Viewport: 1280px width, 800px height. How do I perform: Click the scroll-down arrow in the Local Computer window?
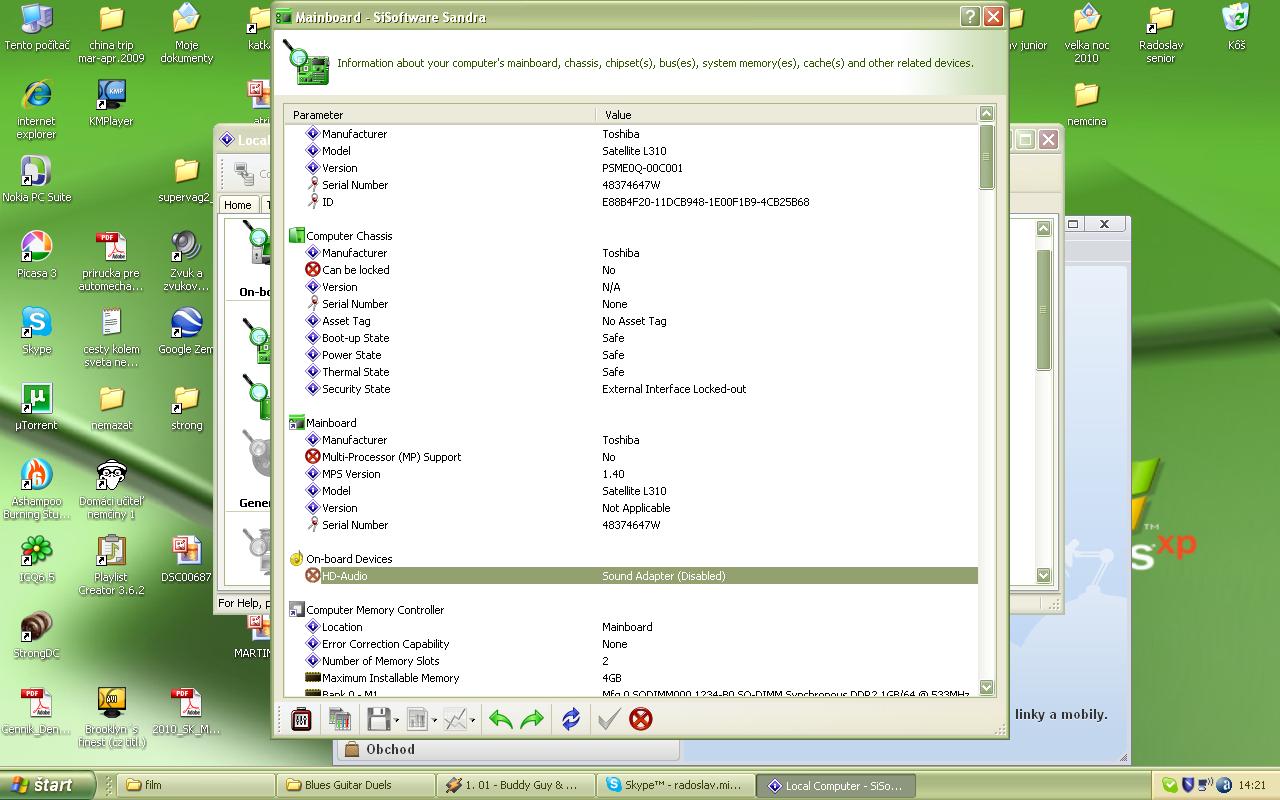click(1044, 575)
